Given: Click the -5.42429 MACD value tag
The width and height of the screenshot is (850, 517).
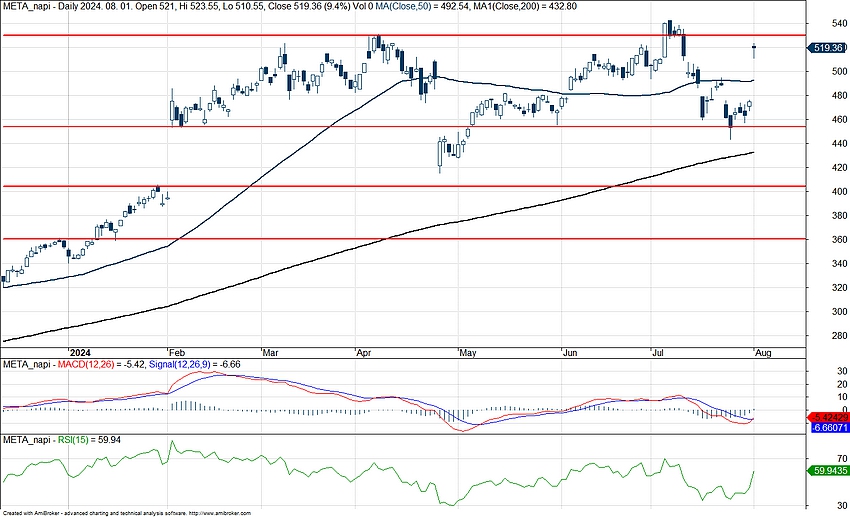Looking at the screenshot, I should [x=828, y=417].
